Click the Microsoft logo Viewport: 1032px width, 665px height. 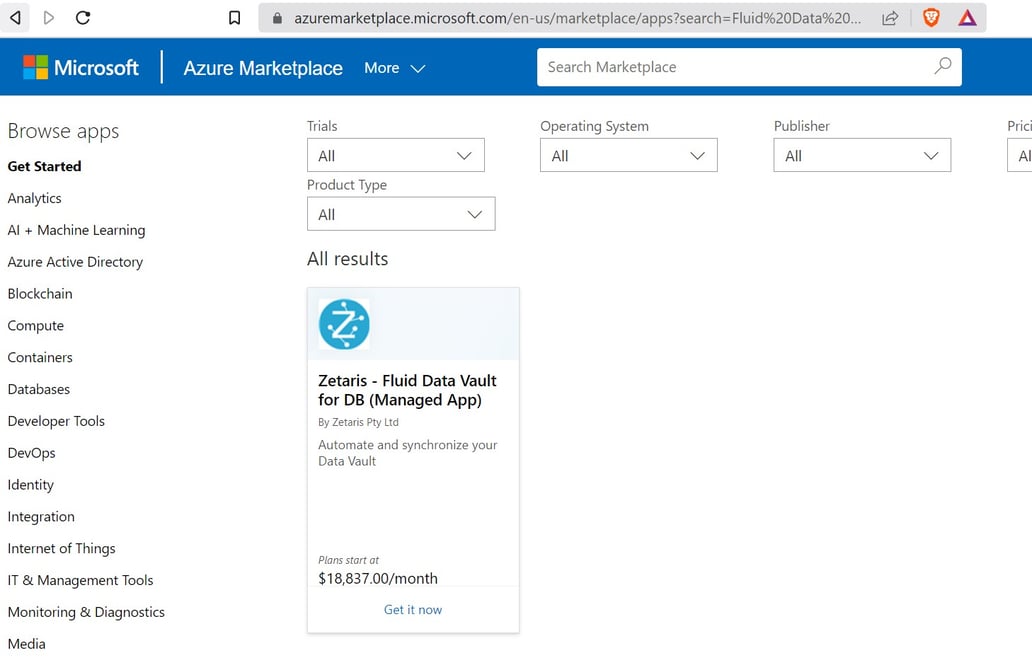[x=81, y=68]
